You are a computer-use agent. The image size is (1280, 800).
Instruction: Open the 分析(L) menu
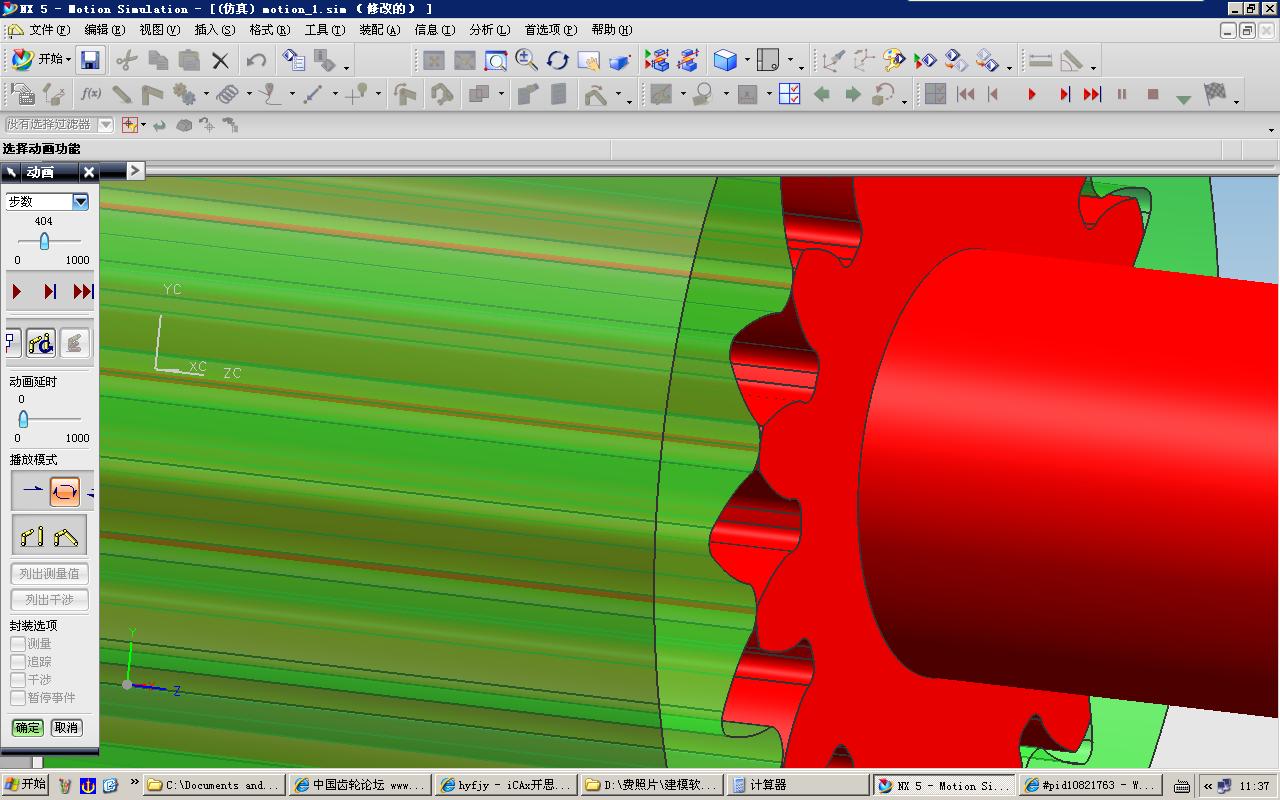coord(489,30)
